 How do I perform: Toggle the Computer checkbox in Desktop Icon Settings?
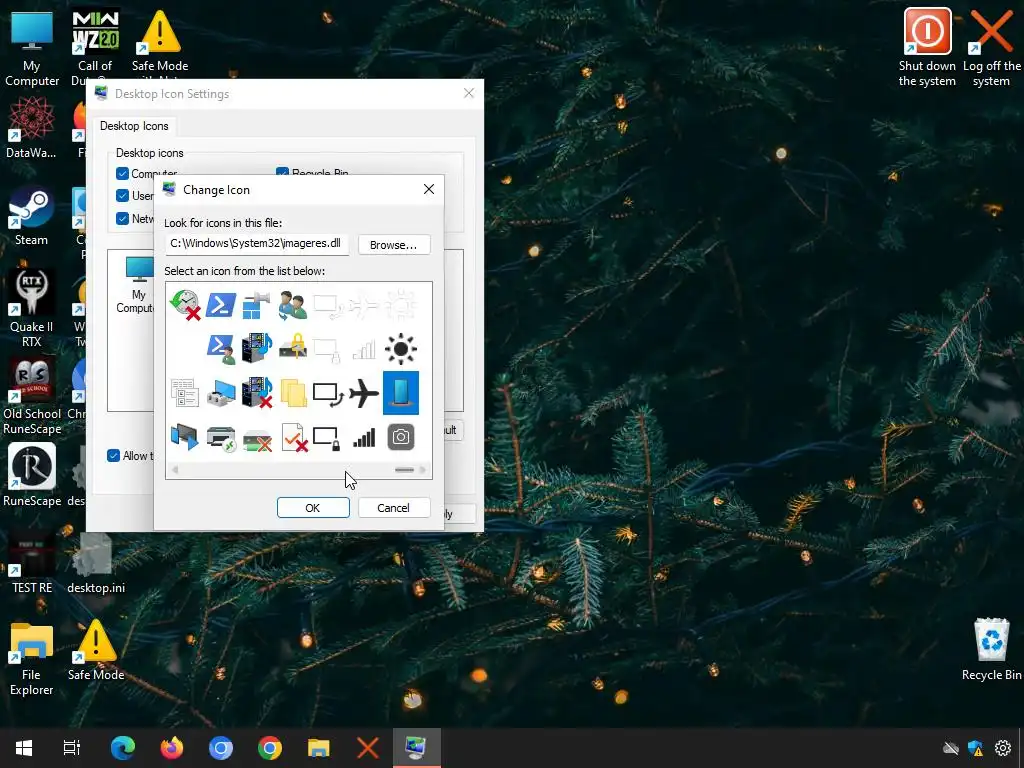(x=122, y=174)
